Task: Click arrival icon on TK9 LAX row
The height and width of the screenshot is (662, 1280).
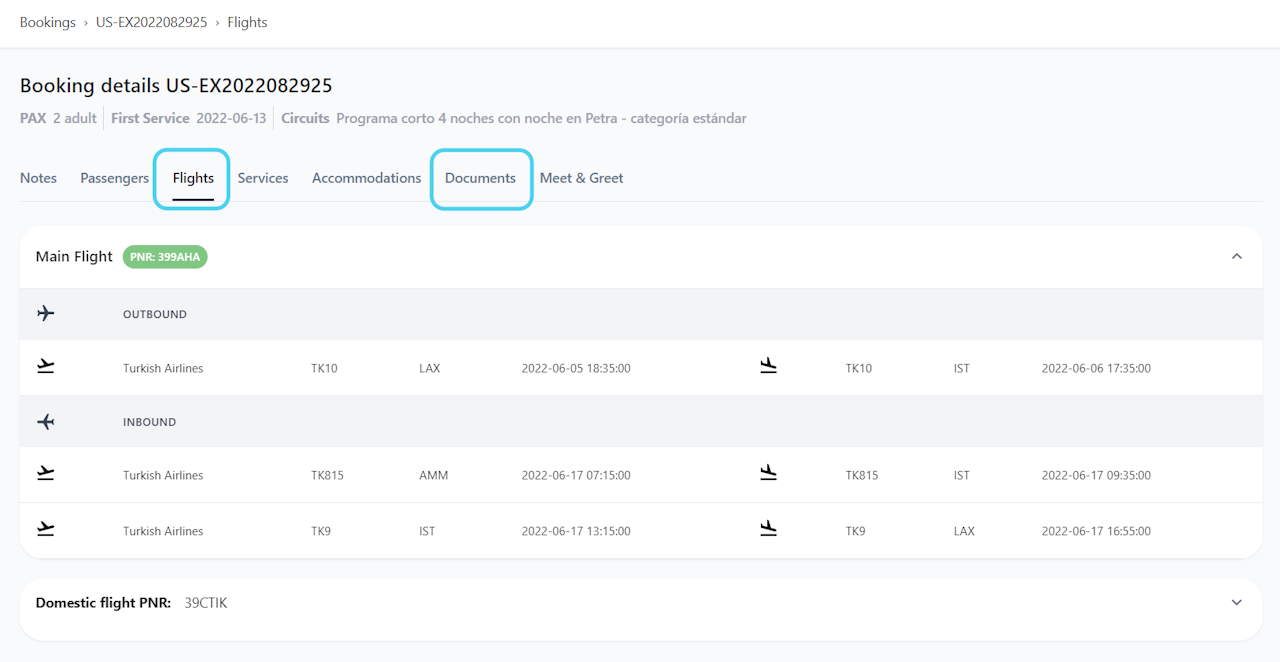Action: pyautogui.click(x=768, y=530)
